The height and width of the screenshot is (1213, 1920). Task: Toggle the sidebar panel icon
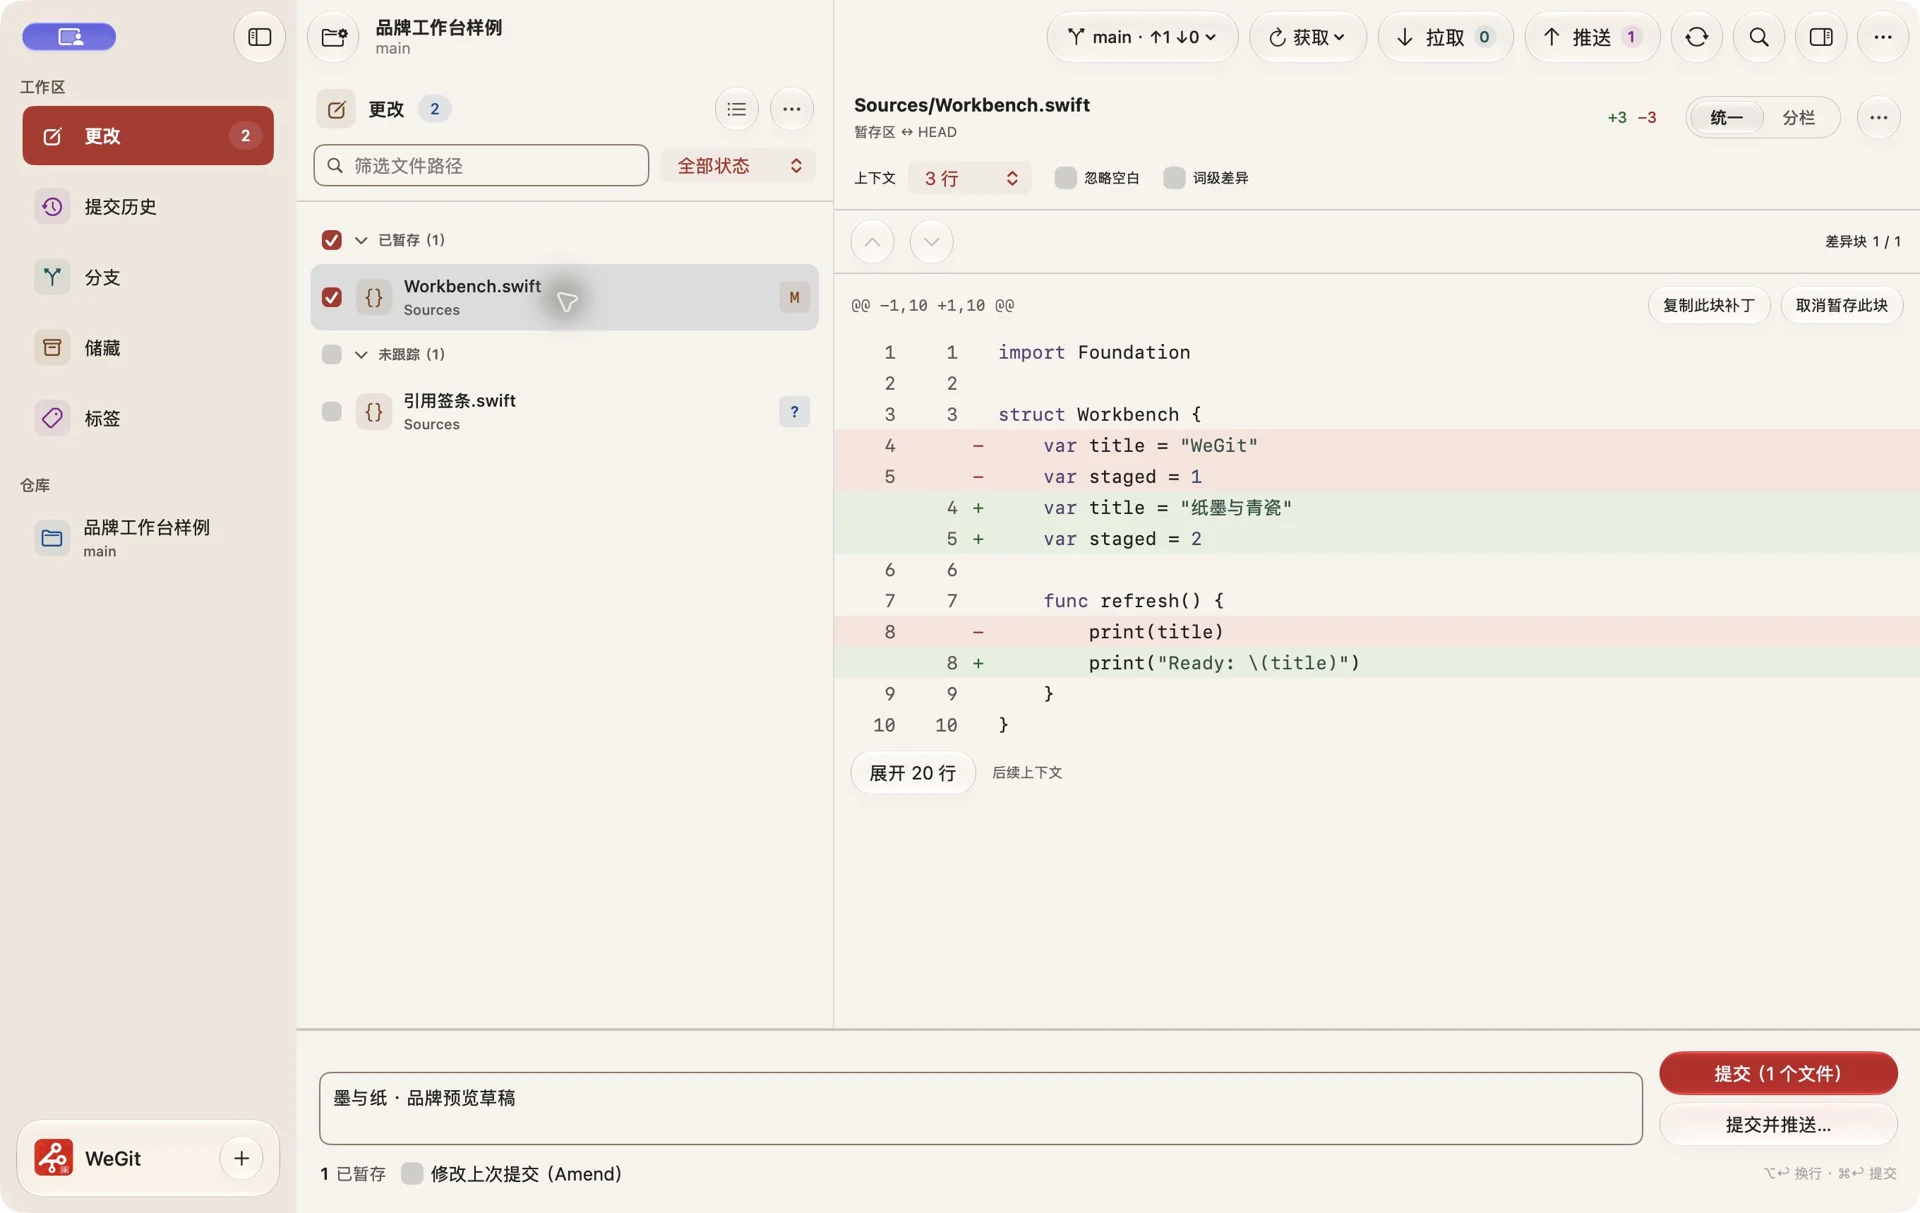tap(260, 37)
